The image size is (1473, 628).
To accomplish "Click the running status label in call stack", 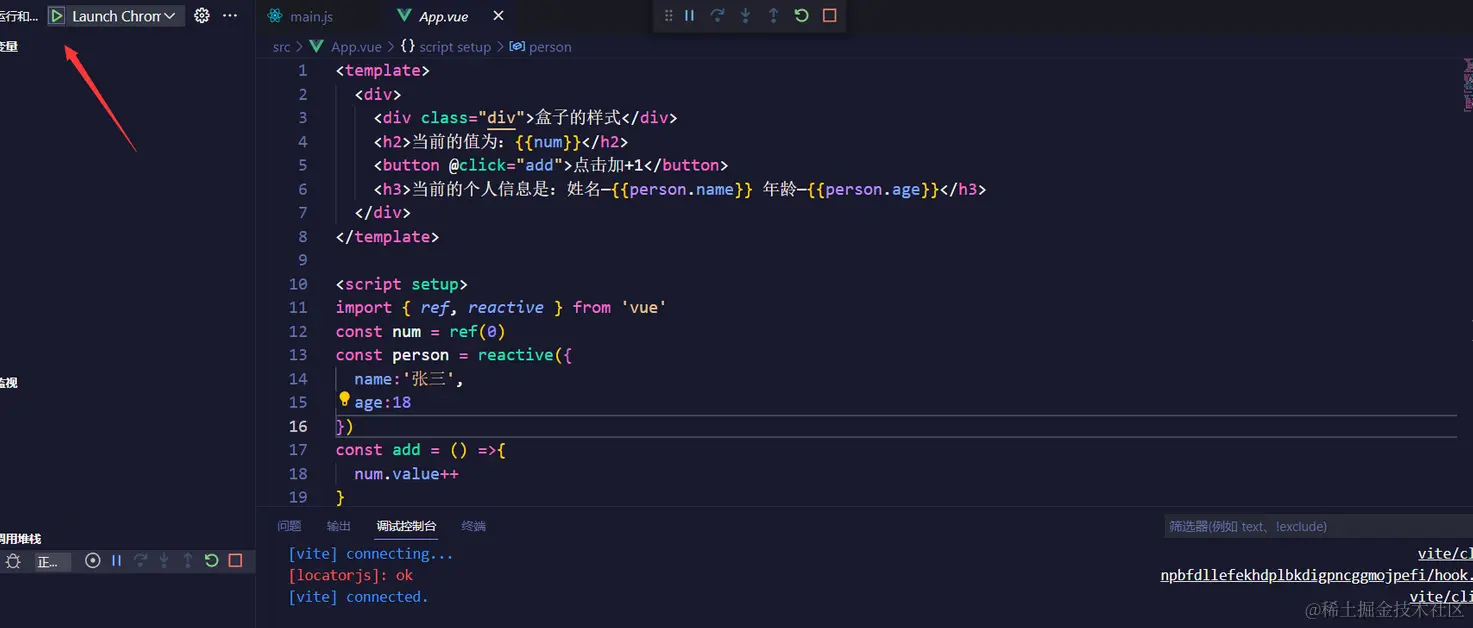I will click(x=52, y=561).
